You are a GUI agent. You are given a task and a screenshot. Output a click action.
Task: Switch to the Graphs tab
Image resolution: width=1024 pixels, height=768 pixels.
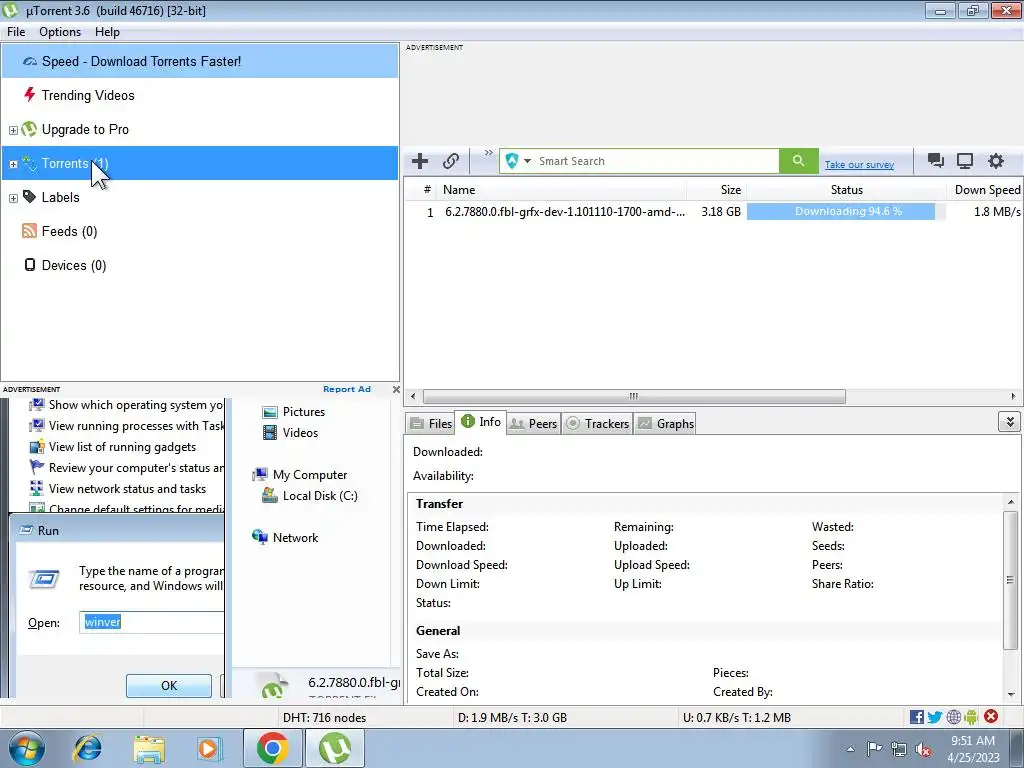pyautogui.click(x=665, y=423)
